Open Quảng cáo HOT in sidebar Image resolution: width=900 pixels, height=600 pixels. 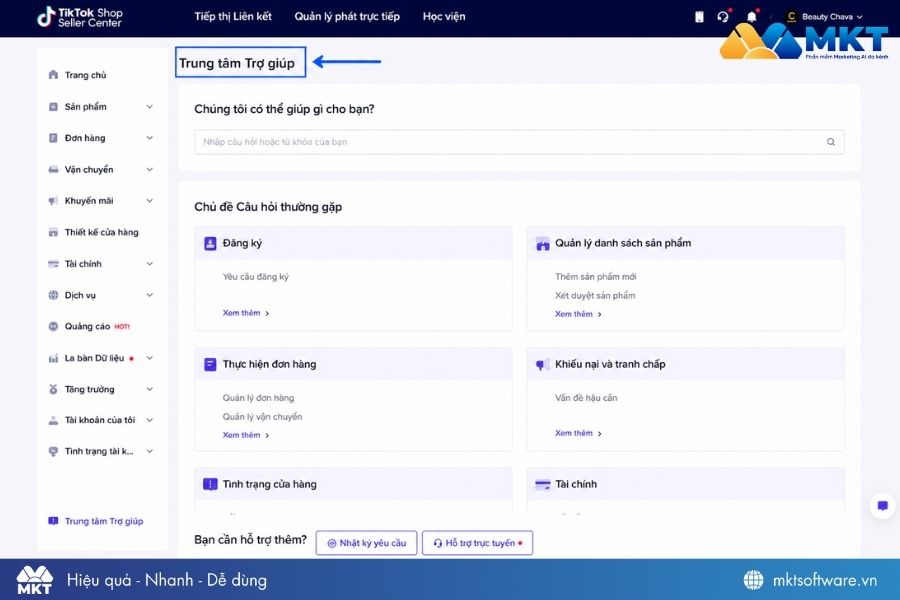98,326
